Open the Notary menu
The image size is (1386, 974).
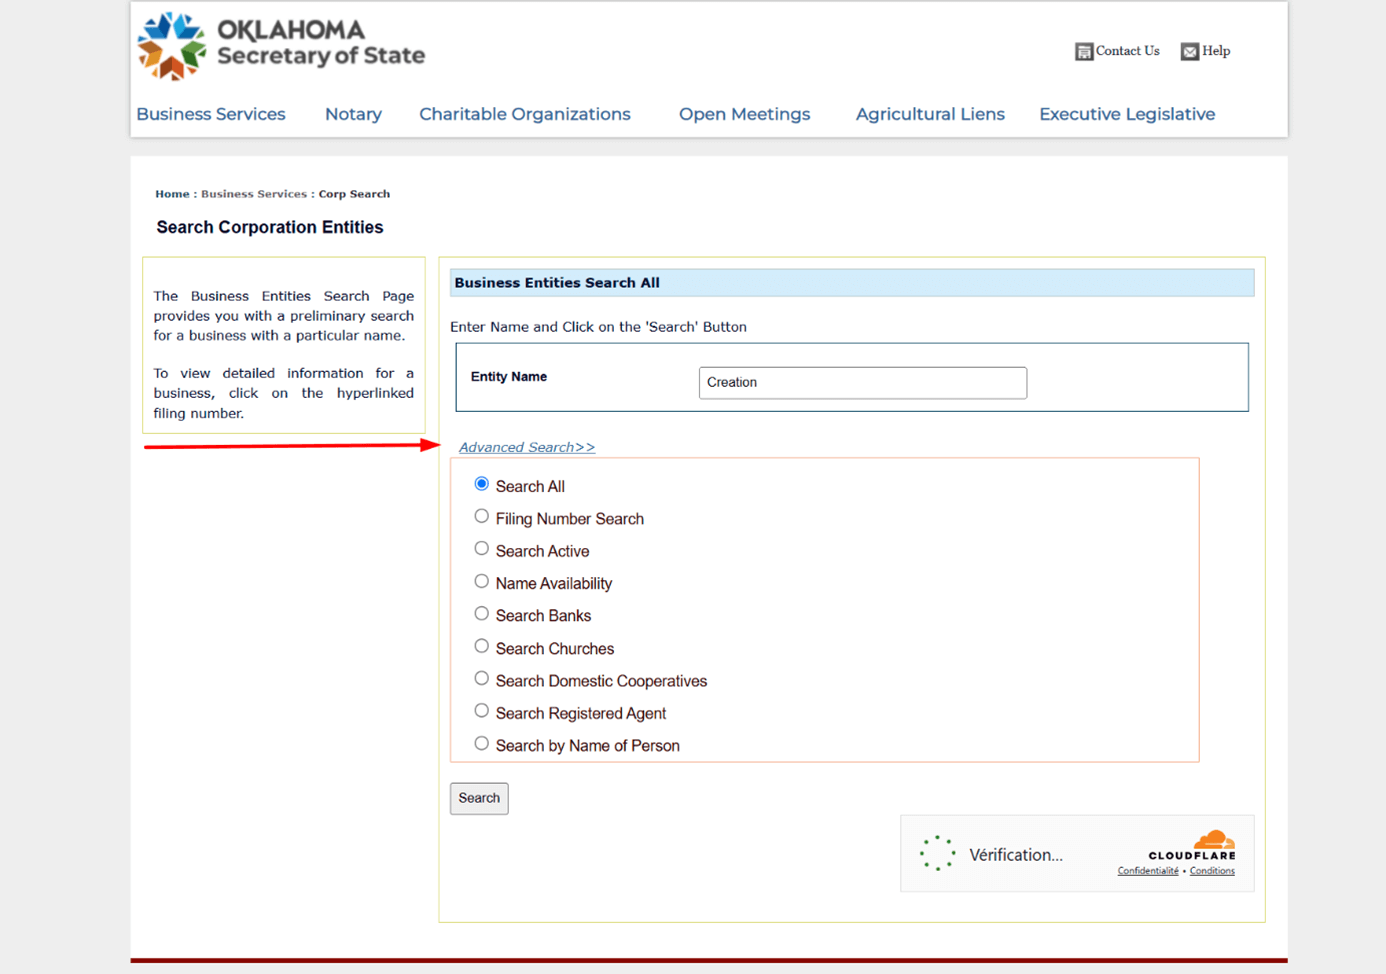point(353,114)
